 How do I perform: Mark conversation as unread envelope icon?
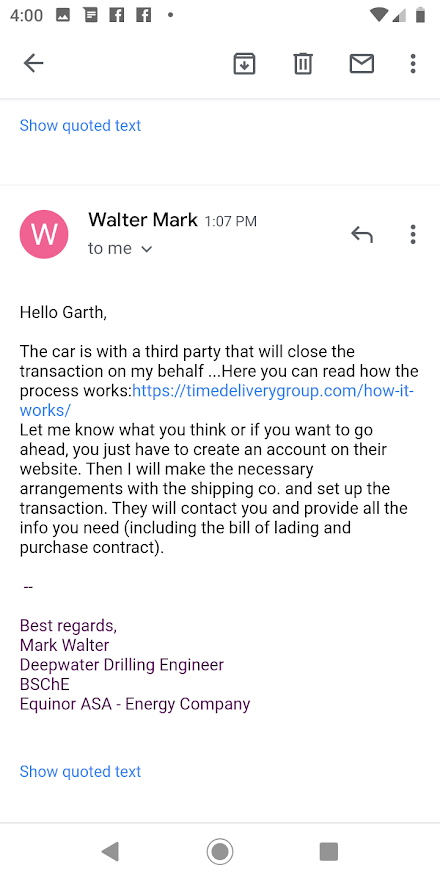[362, 63]
